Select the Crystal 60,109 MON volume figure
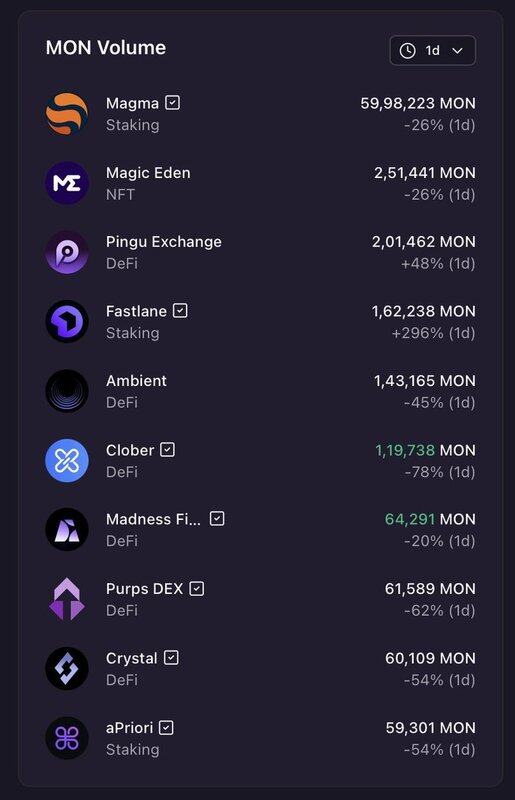The width and height of the screenshot is (515, 800). click(x=430, y=658)
